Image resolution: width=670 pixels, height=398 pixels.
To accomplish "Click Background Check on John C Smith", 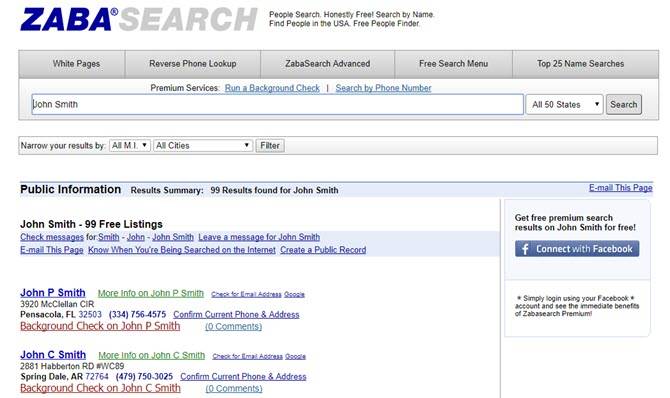I will tap(100, 388).
